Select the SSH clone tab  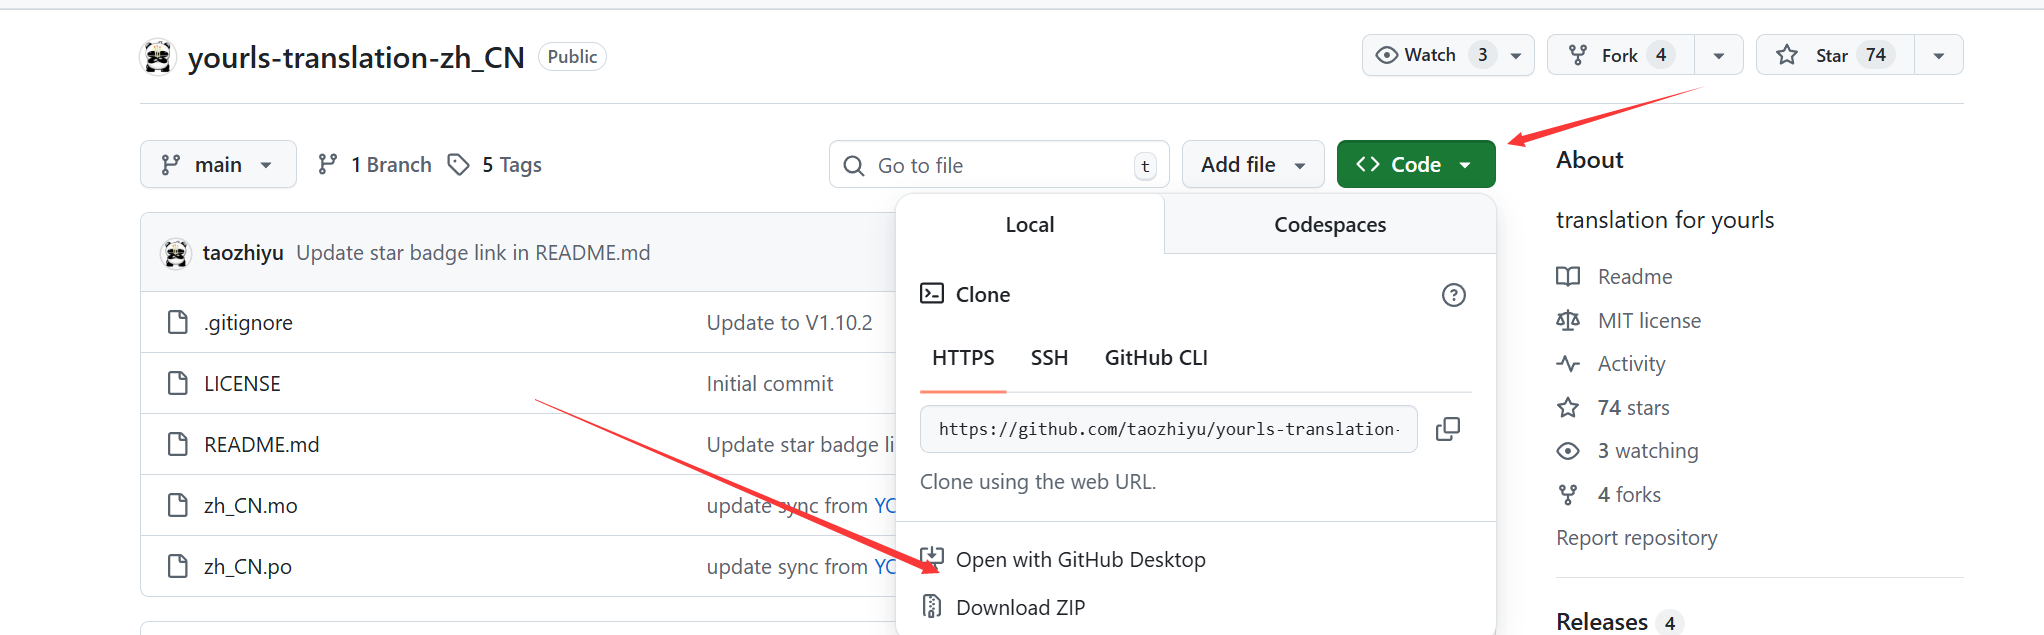click(x=1049, y=358)
